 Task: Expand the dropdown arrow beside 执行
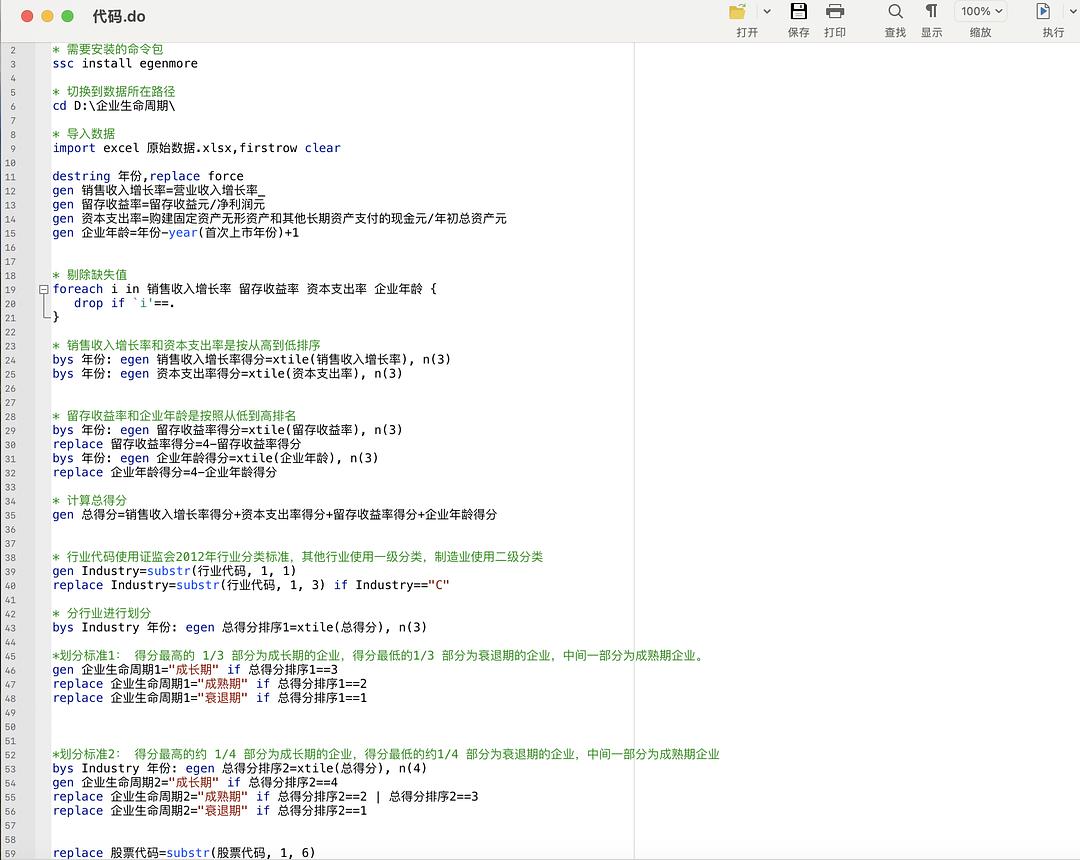(1072, 12)
